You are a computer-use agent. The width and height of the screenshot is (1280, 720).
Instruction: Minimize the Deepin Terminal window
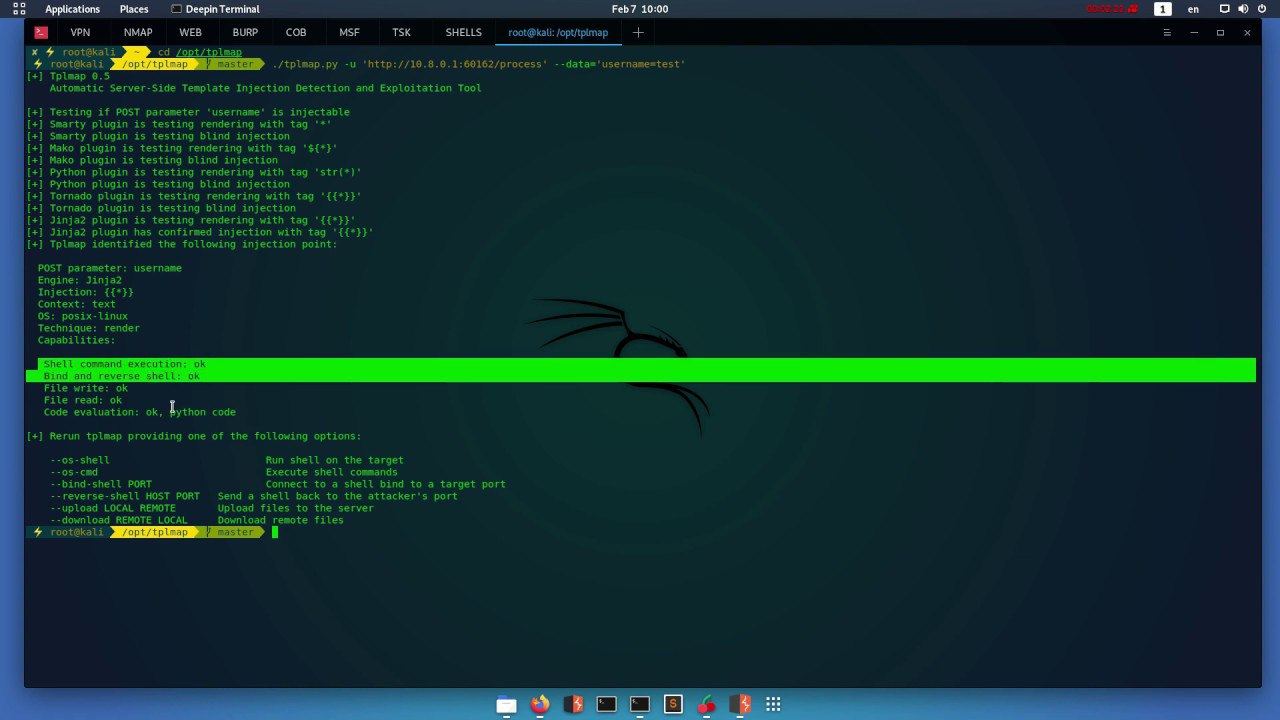(1193, 32)
